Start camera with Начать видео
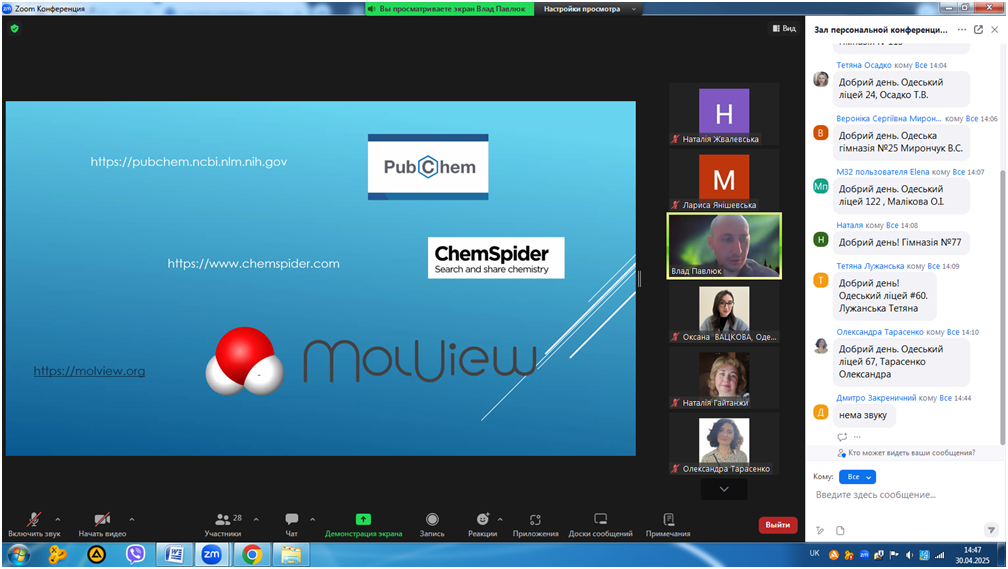Image resolution: width=1008 pixels, height=569 pixels. (x=102, y=524)
